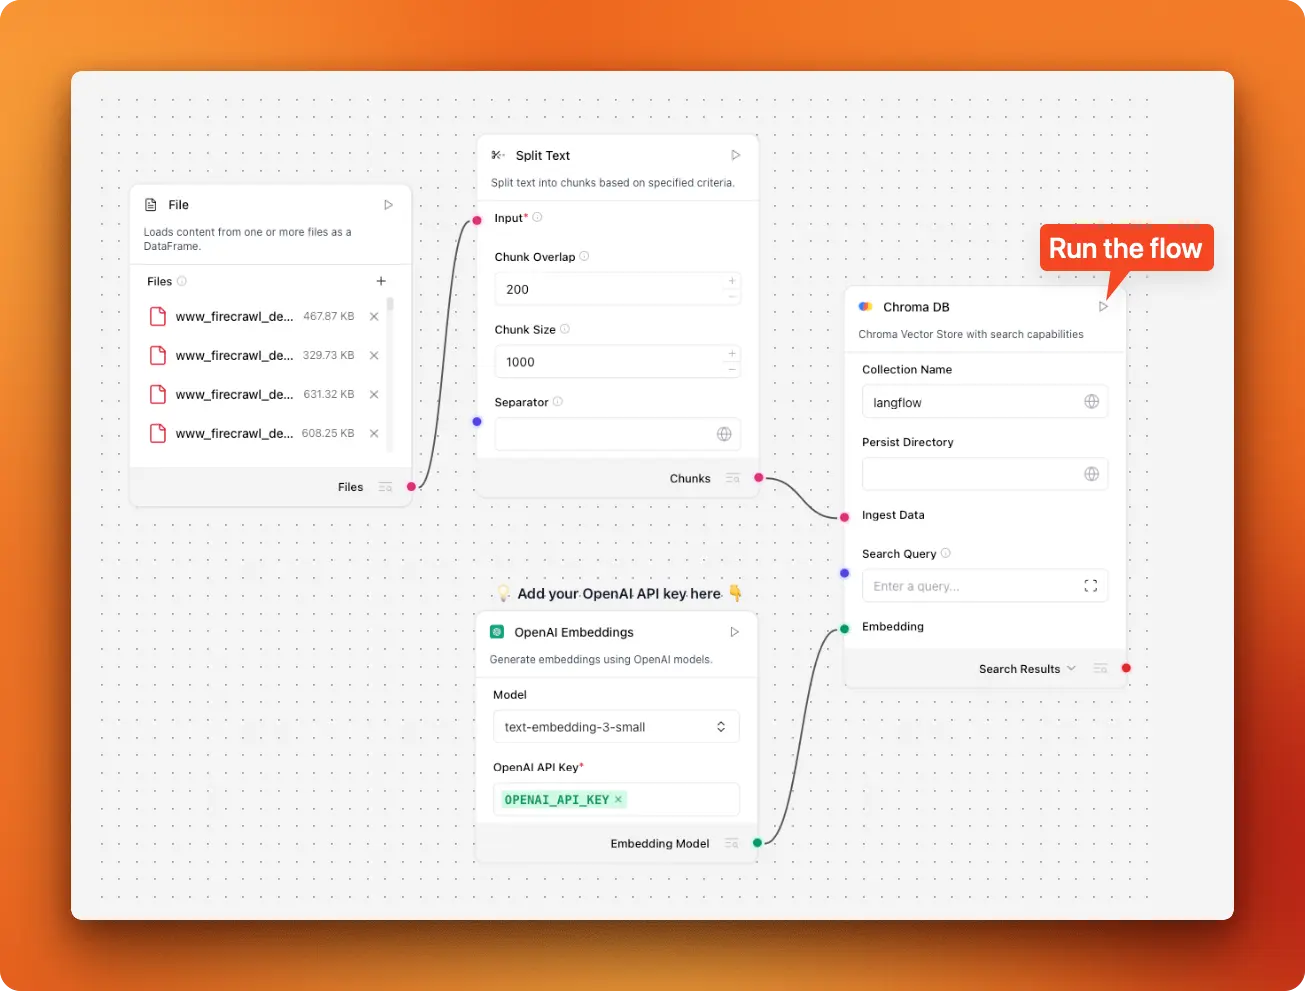Viewport: 1305px width, 991px height.
Task: Expand the Search Results chevron on Chroma DB
Action: 1072,668
